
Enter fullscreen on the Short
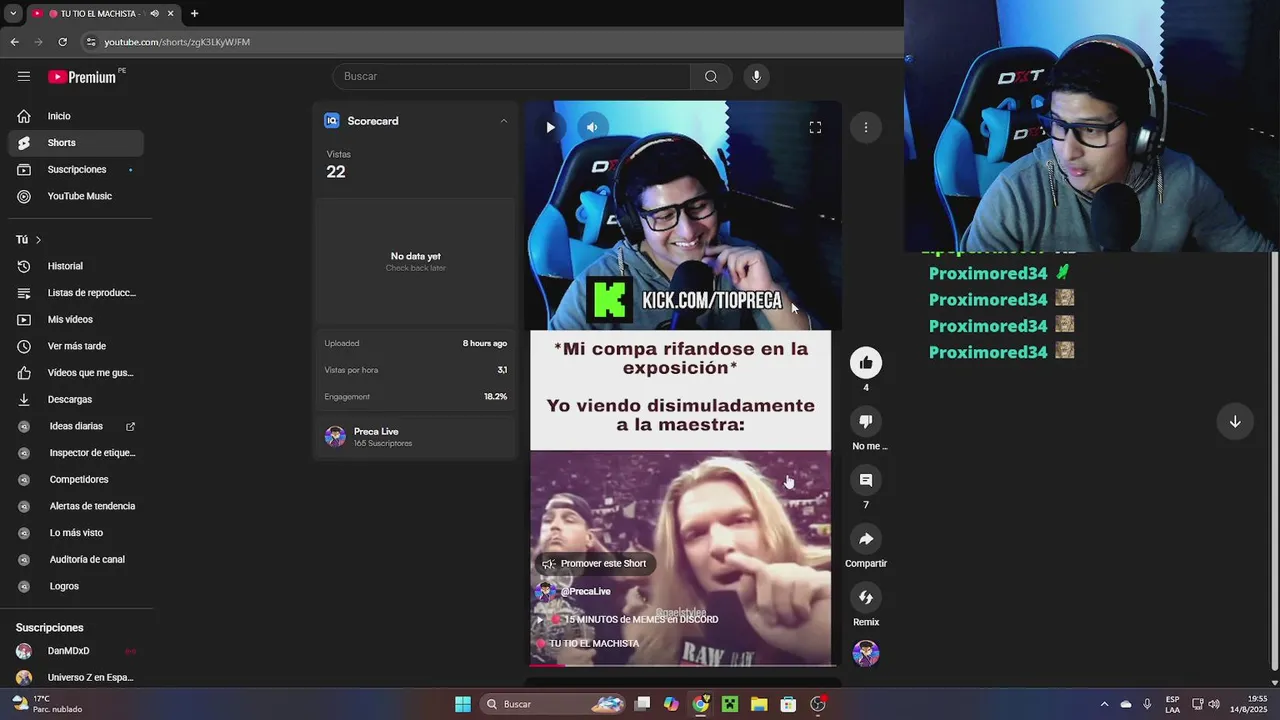point(815,127)
